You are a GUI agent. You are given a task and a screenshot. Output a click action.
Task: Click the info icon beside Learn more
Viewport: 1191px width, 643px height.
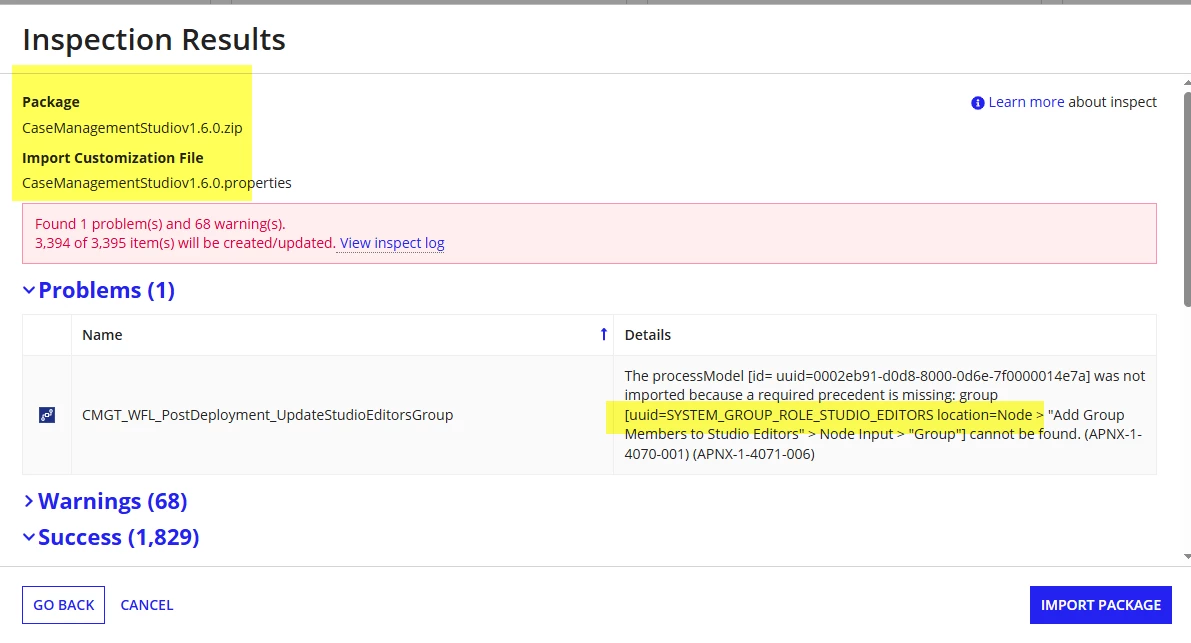(978, 102)
